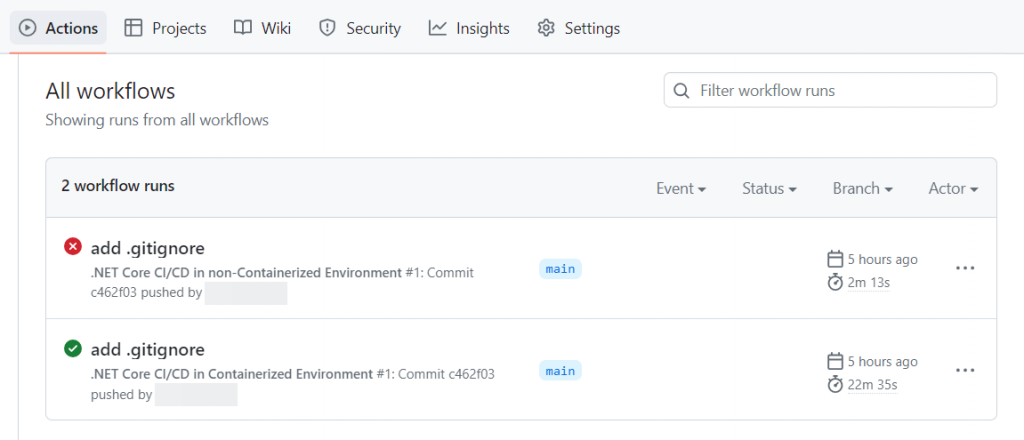The width and height of the screenshot is (1024, 440).
Task: Expand the Event filter dropdown
Action: 681,188
